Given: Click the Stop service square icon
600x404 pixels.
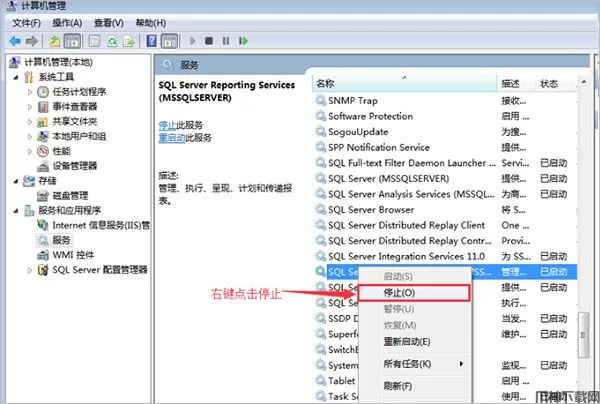Looking at the screenshot, I should 209,41.
